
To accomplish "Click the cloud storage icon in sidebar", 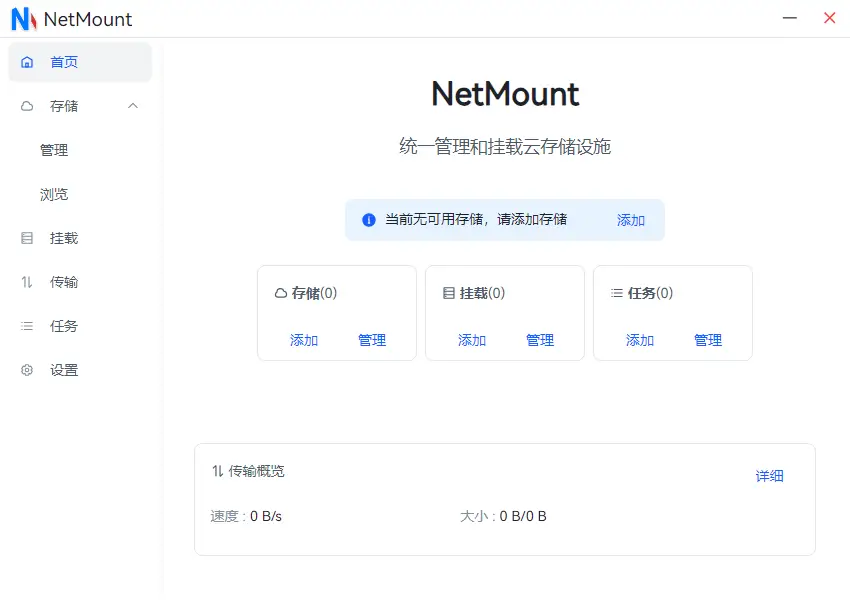I will [x=27, y=106].
